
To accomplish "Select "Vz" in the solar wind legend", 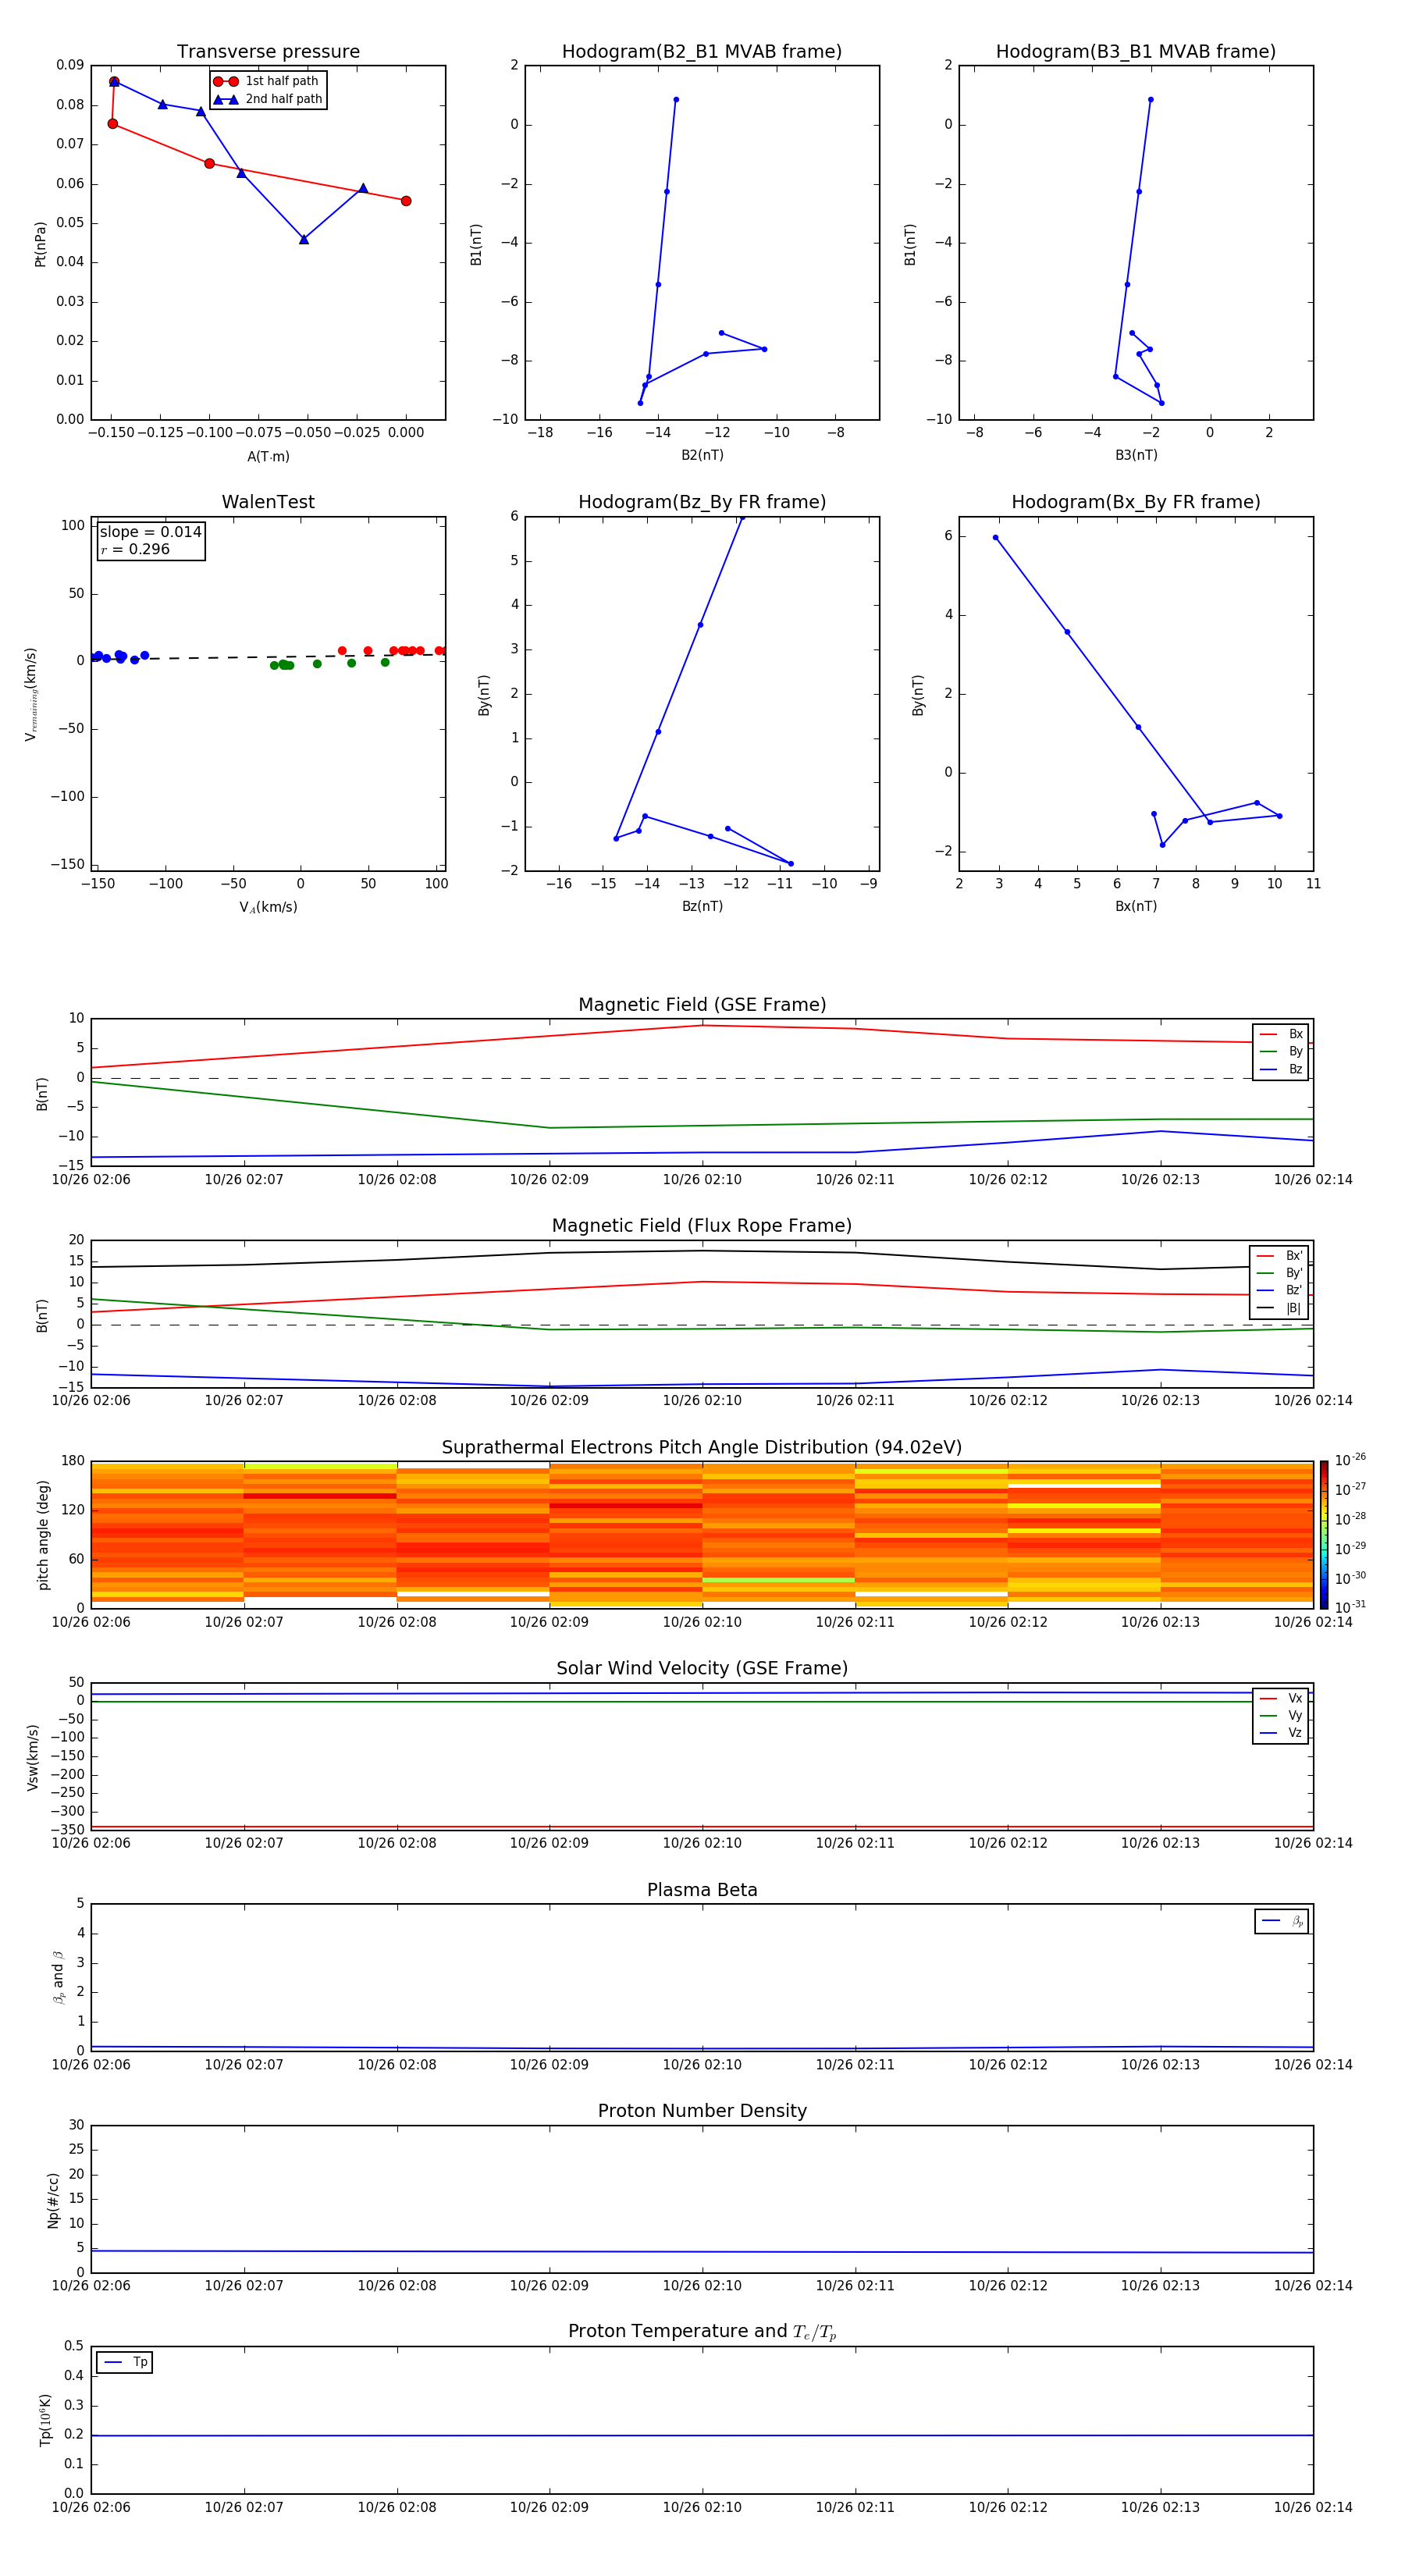I will tap(1281, 1733).
